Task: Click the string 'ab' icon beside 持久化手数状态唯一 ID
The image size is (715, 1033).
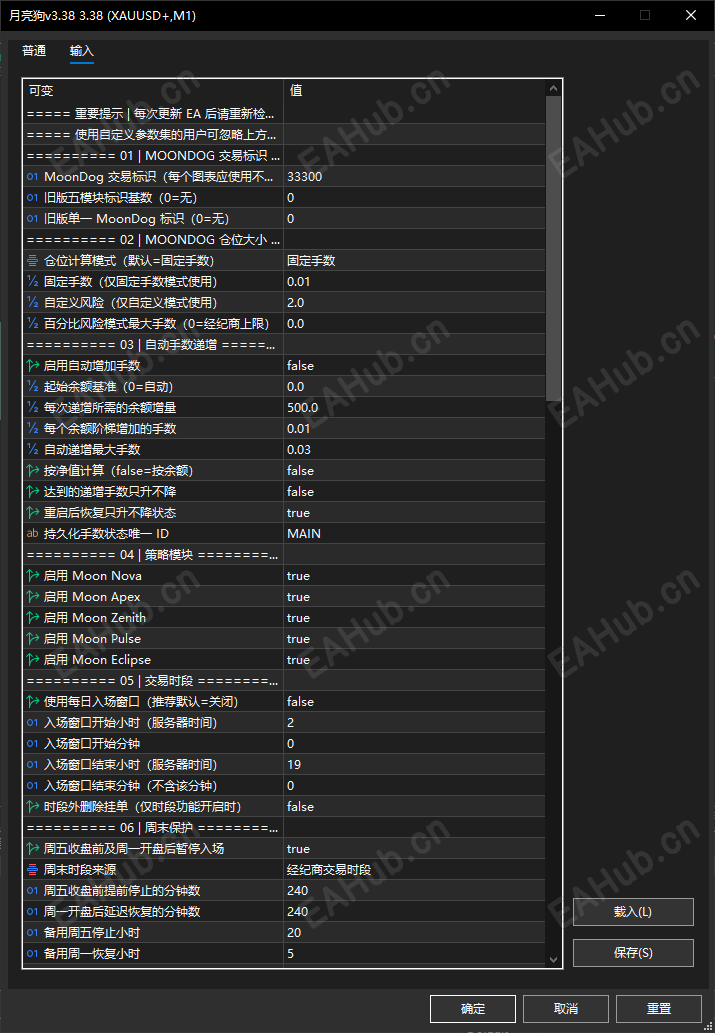Action: click(32, 534)
